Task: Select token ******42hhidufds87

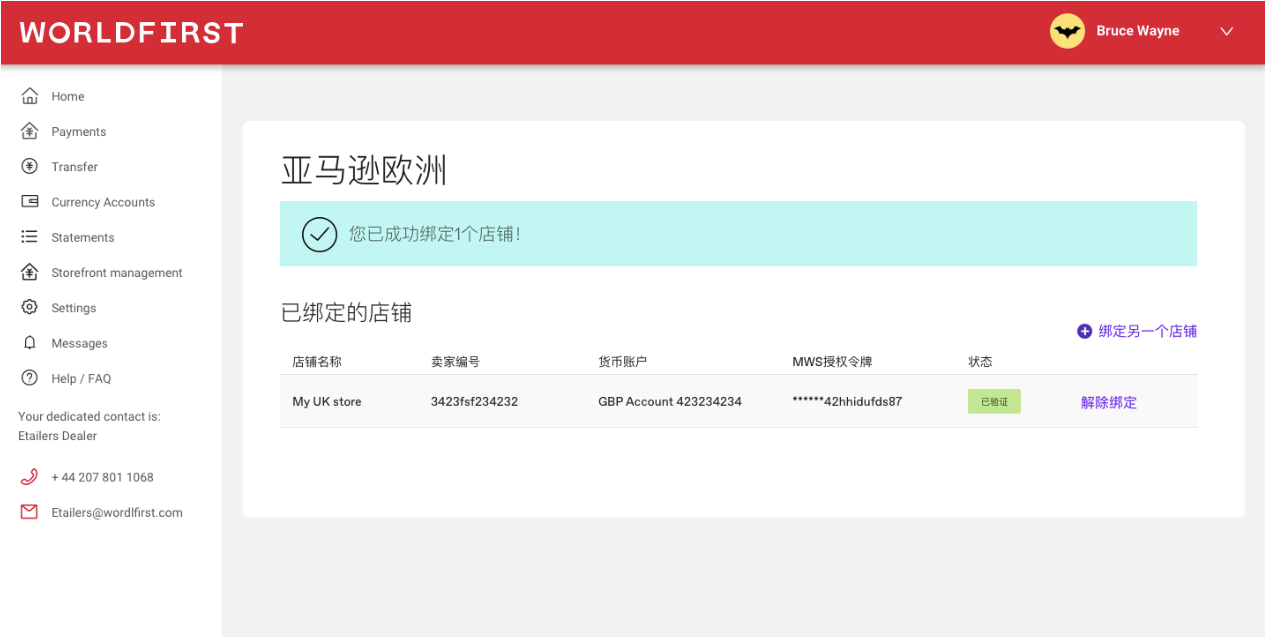Action: click(x=847, y=401)
